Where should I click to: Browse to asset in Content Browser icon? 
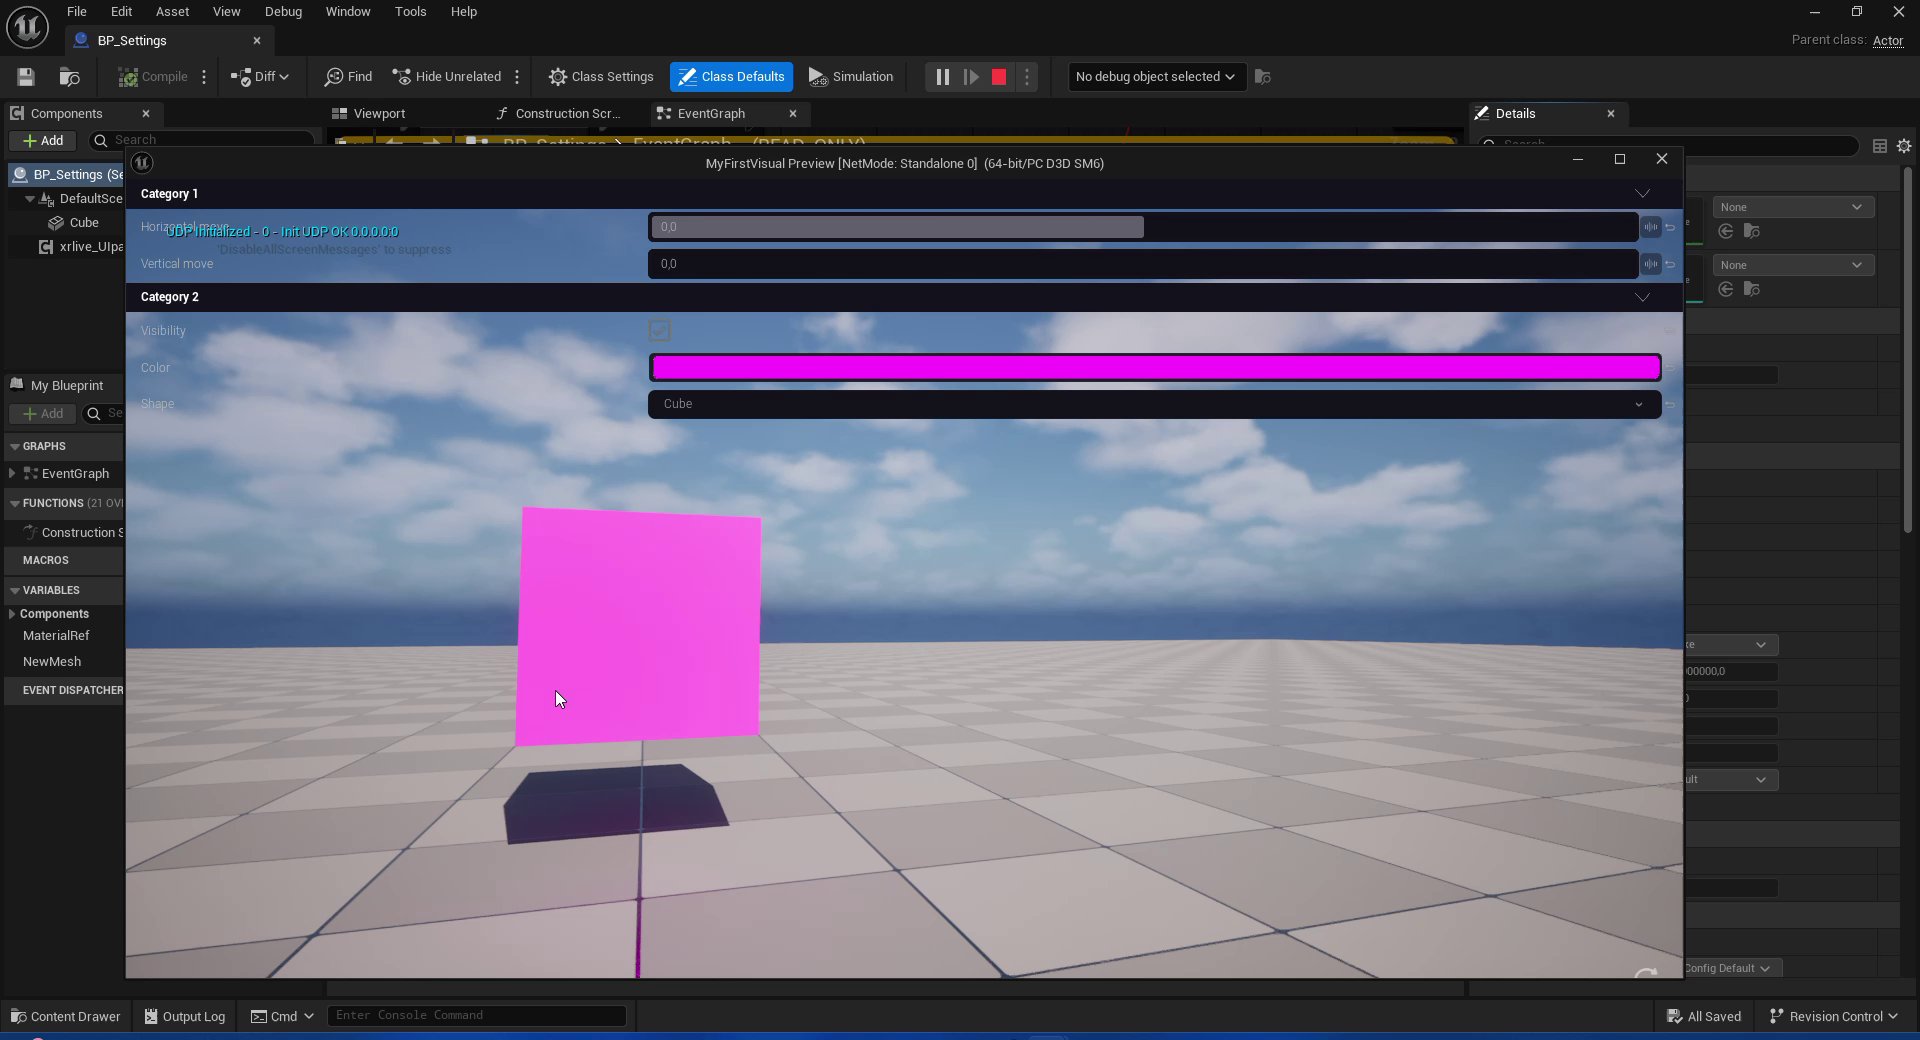[x=69, y=77]
